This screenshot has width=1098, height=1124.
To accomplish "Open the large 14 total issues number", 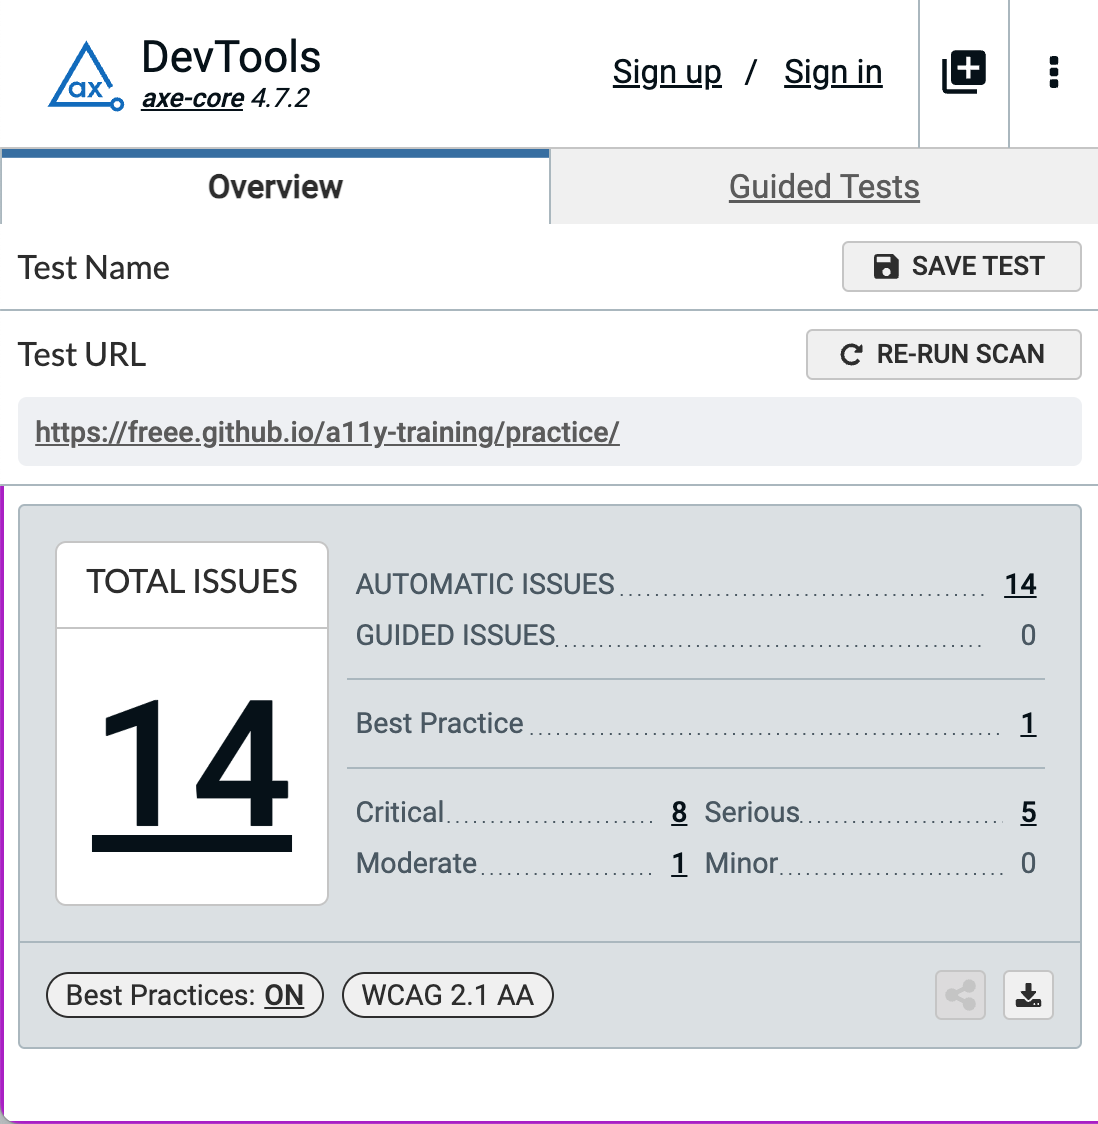I will click(192, 767).
